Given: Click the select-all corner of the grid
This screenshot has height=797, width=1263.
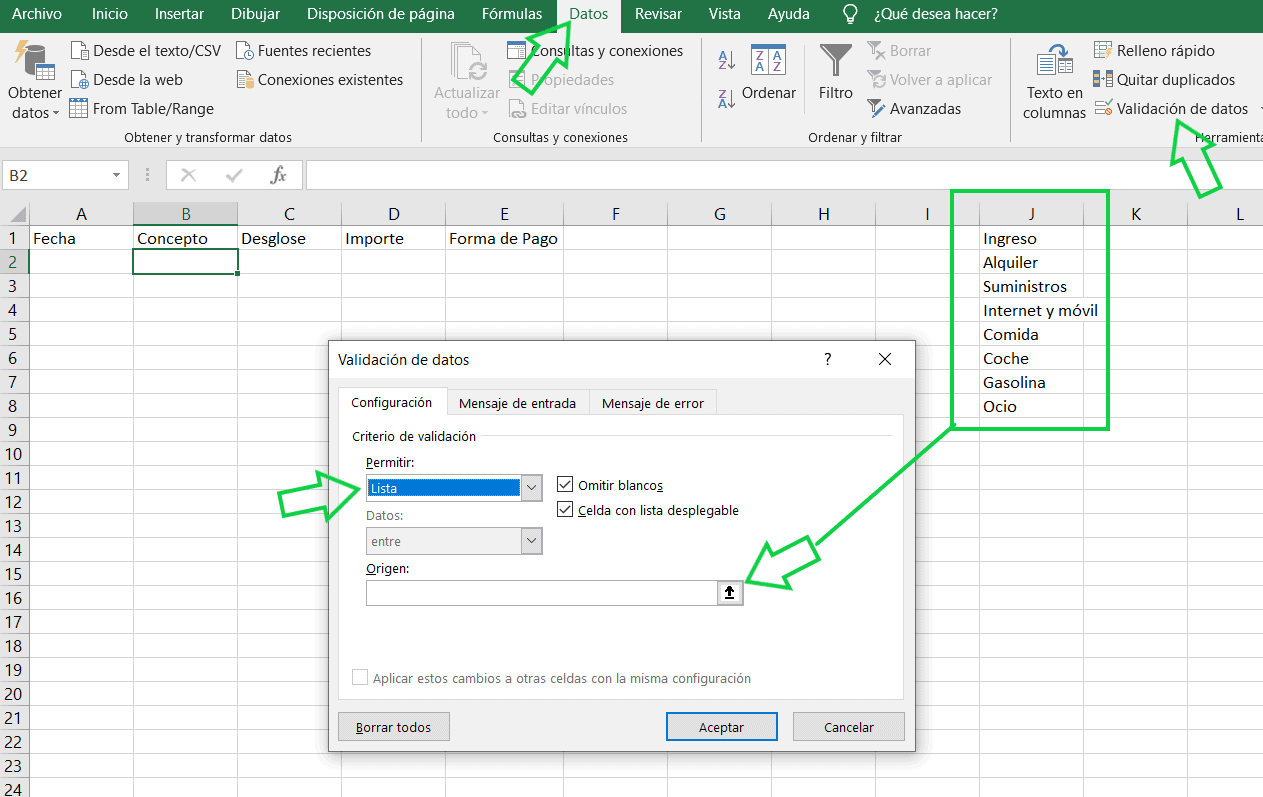Looking at the screenshot, I should 14,214.
